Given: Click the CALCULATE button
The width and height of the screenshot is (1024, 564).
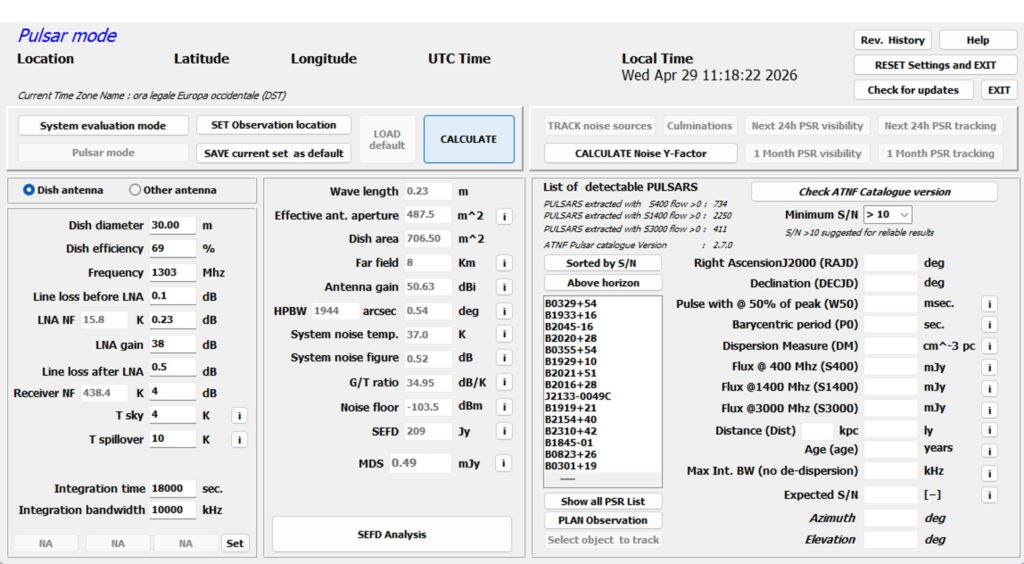Looking at the screenshot, I should (x=469, y=139).
